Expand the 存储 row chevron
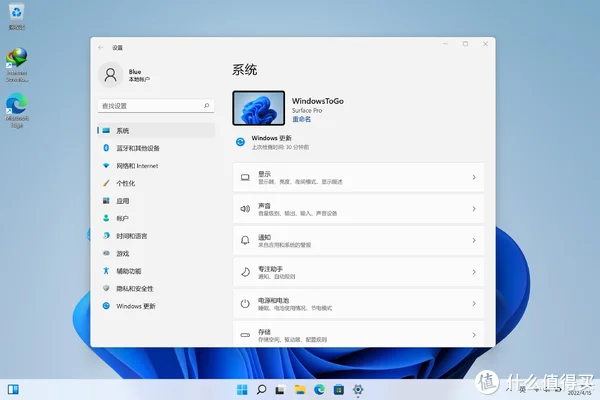This screenshot has width=600, height=400. click(474, 335)
